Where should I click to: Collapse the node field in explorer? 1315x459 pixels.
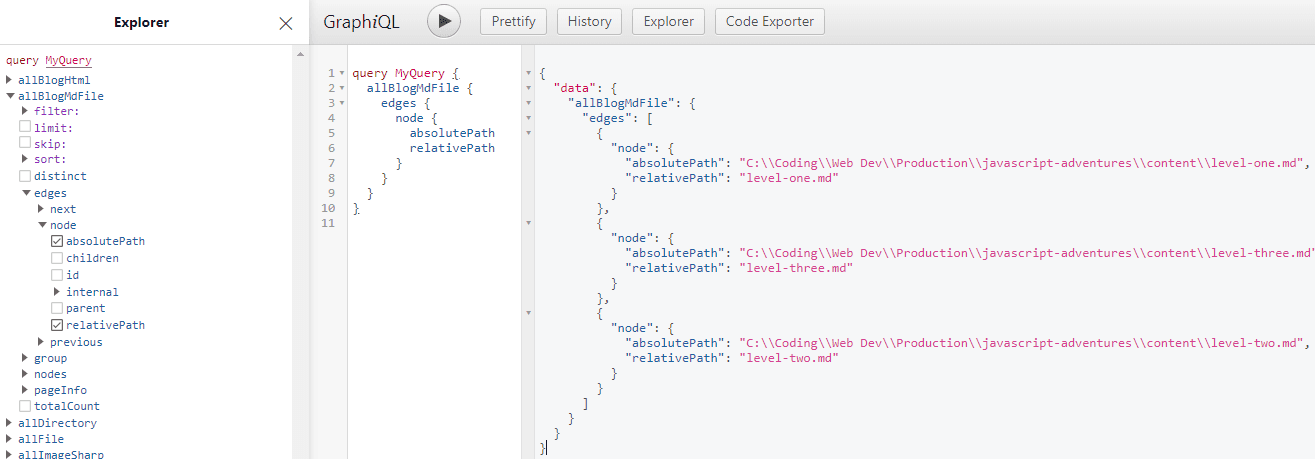tap(41, 225)
